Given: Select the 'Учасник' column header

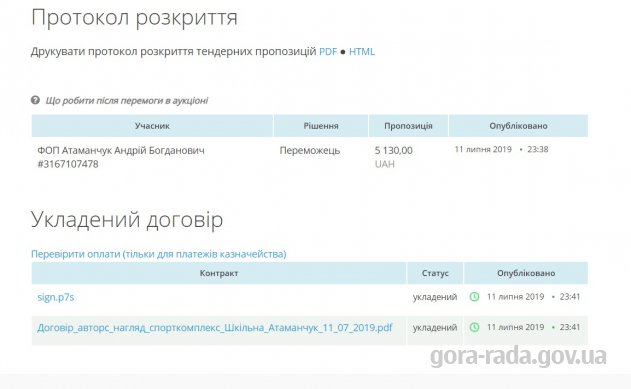Looking at the screenshot, I should [x=152, y=126].
